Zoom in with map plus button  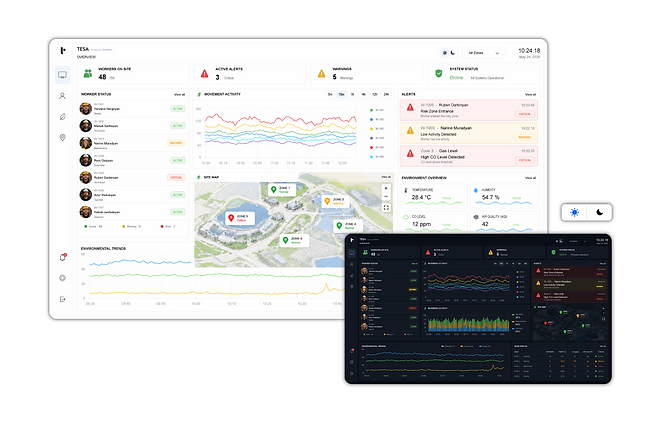point(386,188)
